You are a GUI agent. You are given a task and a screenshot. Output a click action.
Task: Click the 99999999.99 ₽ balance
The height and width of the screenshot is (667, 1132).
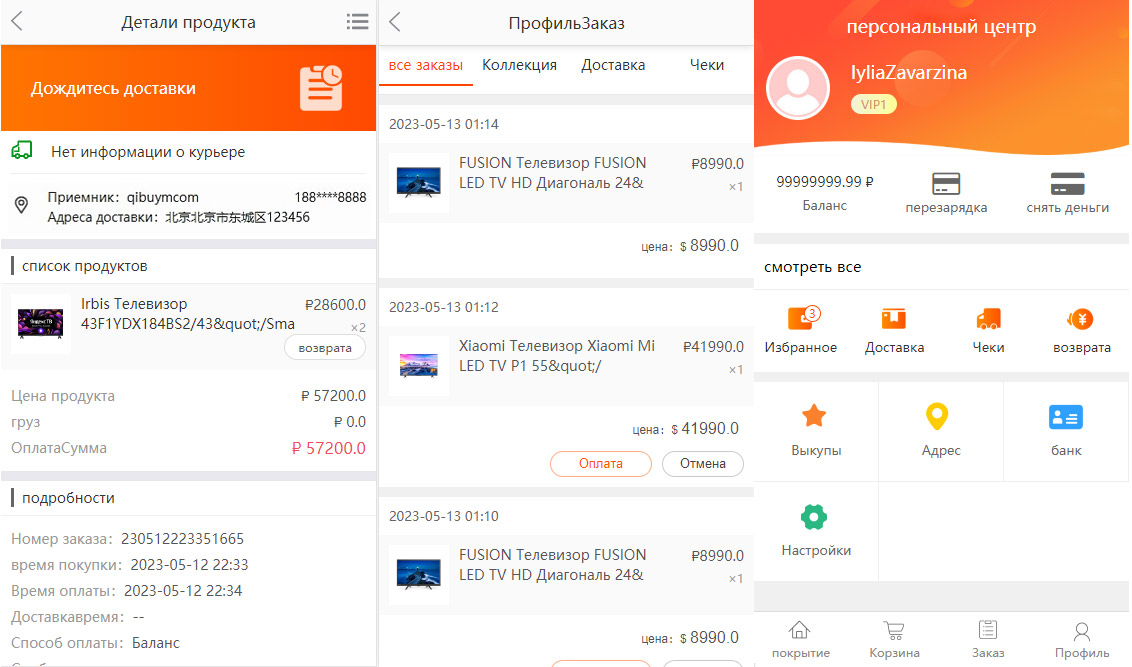[x=824, y=182]
